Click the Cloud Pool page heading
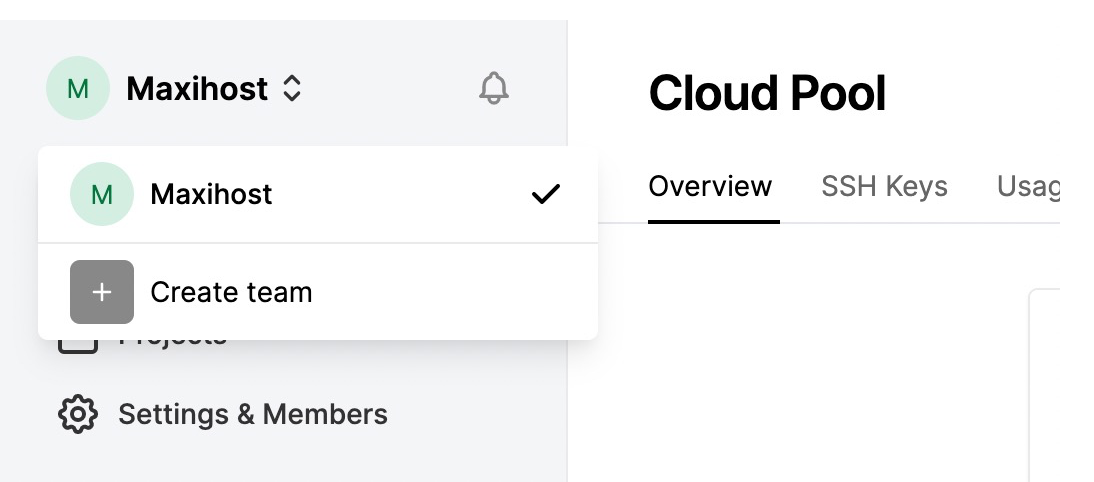1094x482 pixels. click(767, 93)
